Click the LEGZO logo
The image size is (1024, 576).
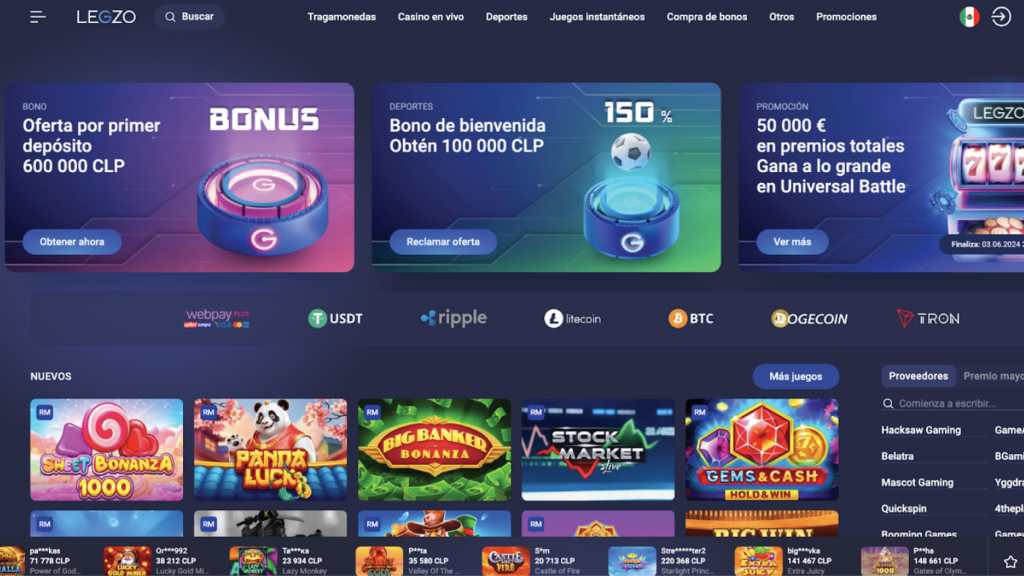(106, 17)
